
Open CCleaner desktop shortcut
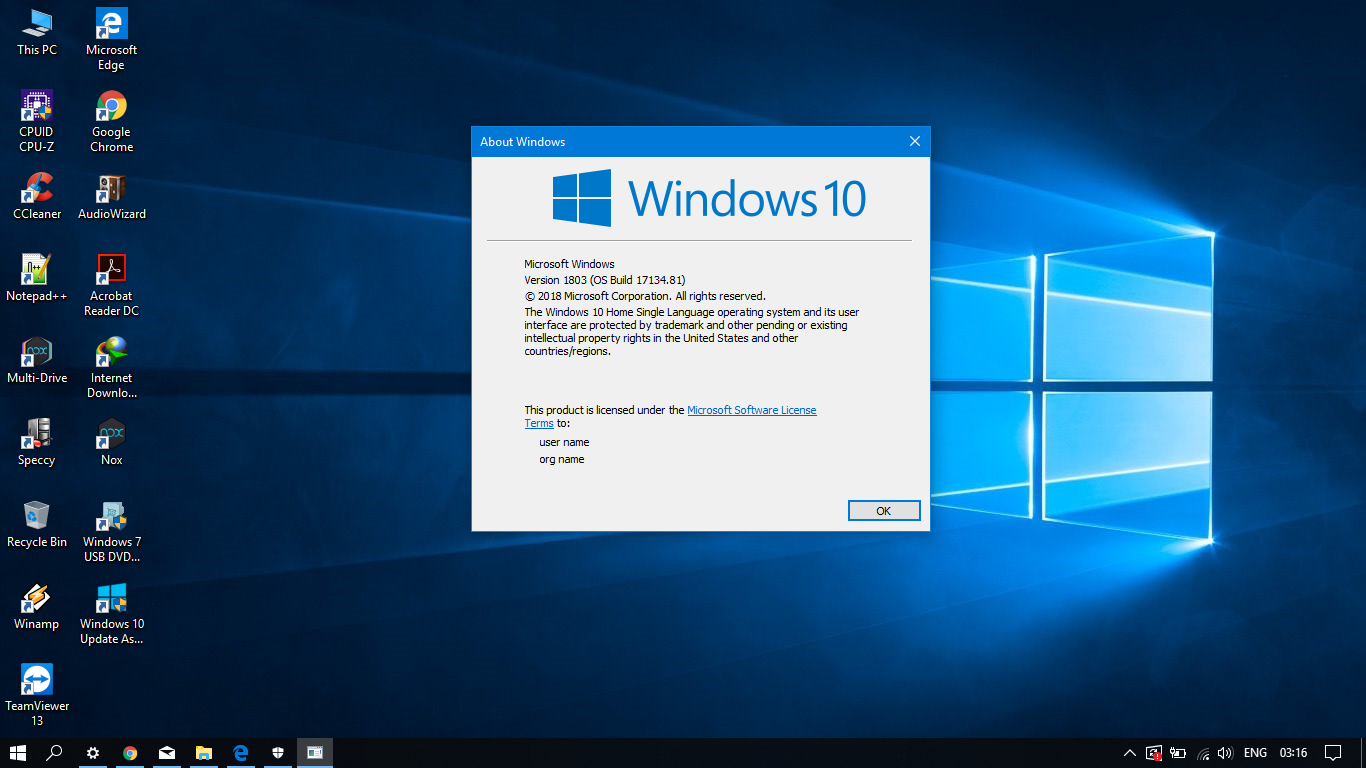[37, 196]
